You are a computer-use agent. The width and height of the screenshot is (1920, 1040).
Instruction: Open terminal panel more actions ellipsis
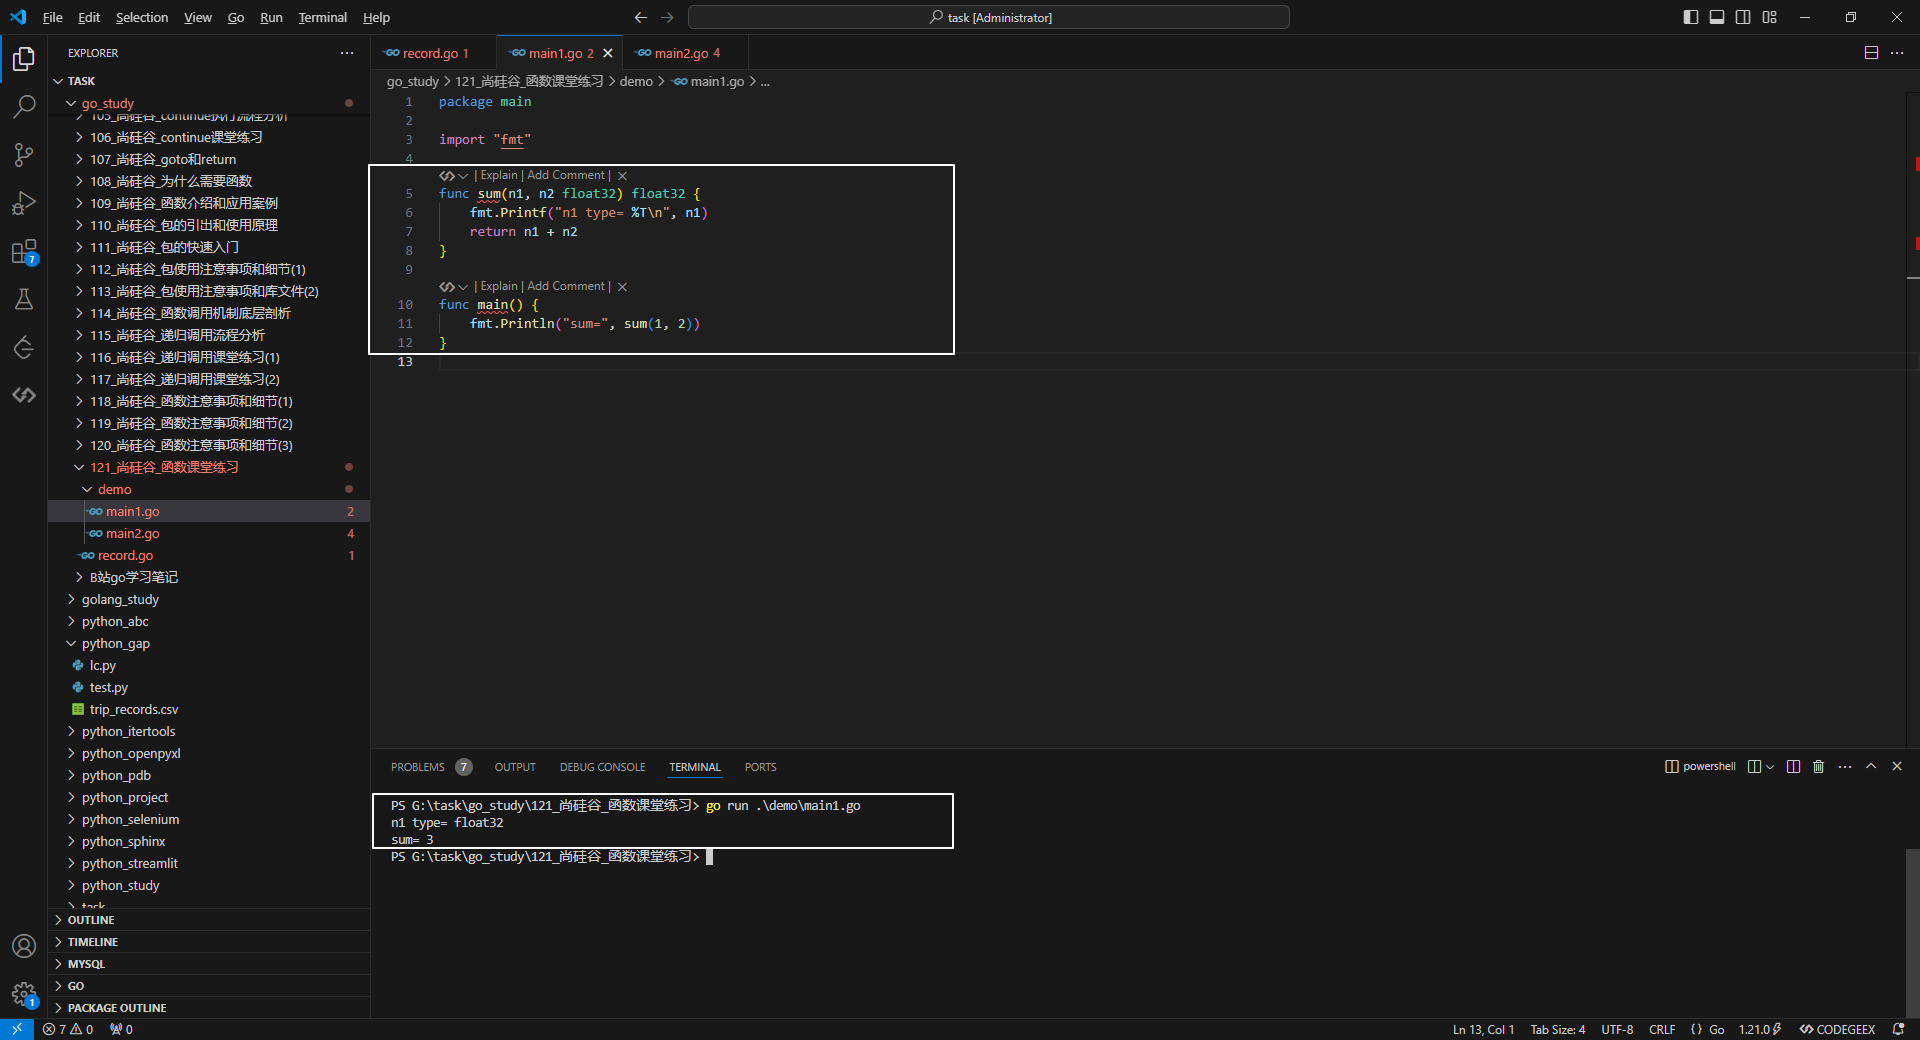click(1845, 767)
